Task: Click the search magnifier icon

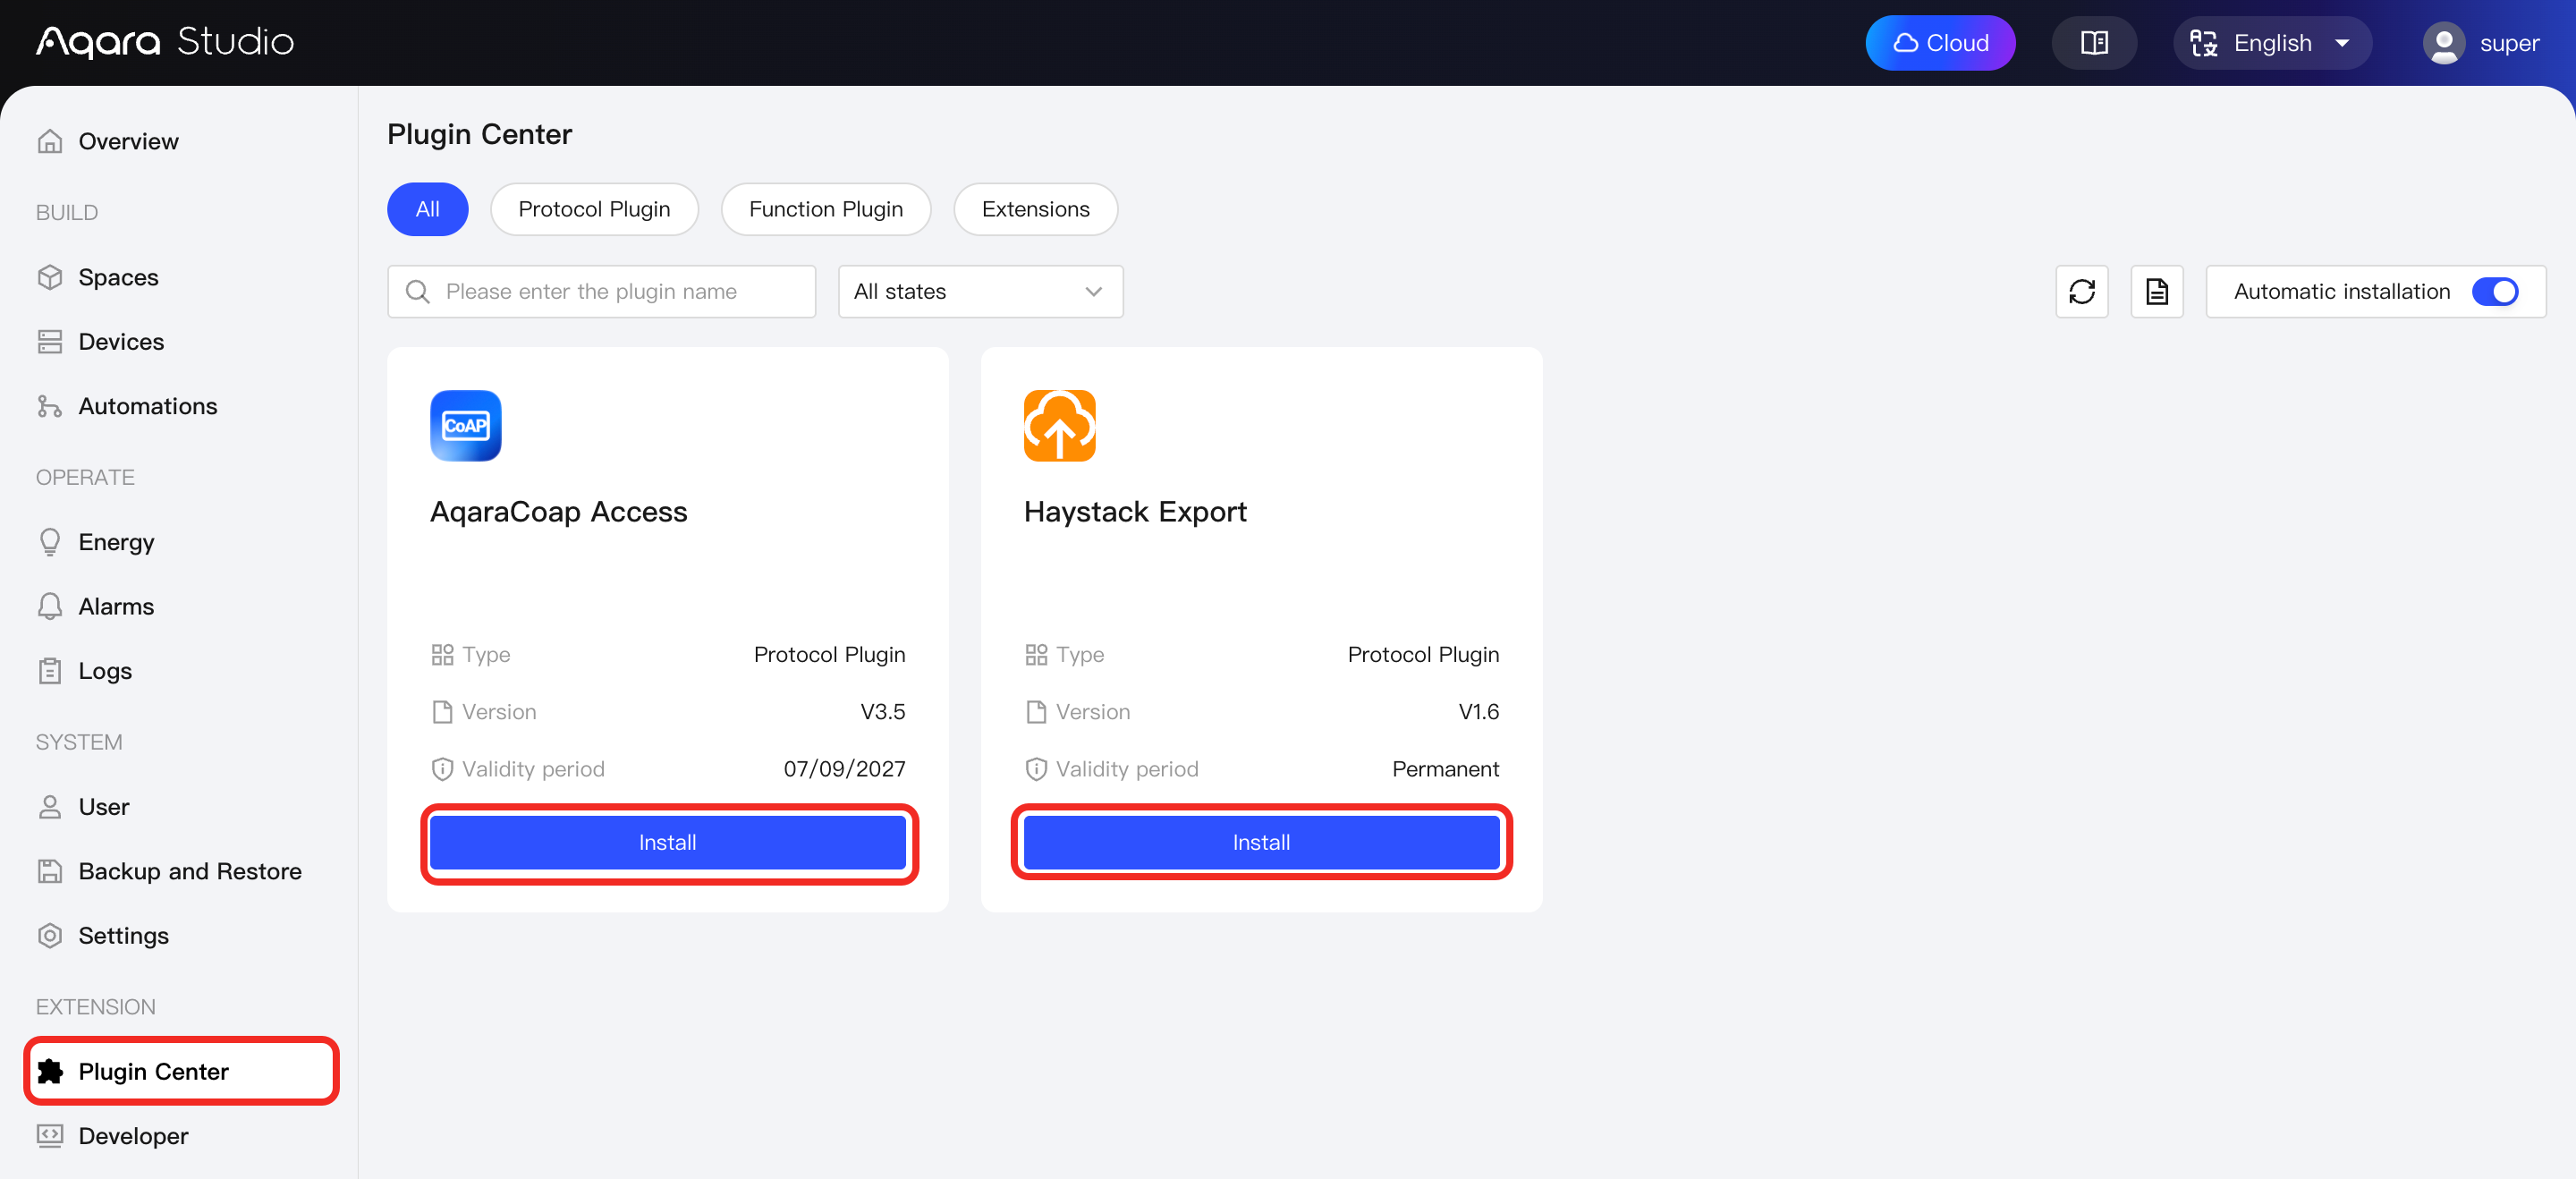Action: coord(417,291)
